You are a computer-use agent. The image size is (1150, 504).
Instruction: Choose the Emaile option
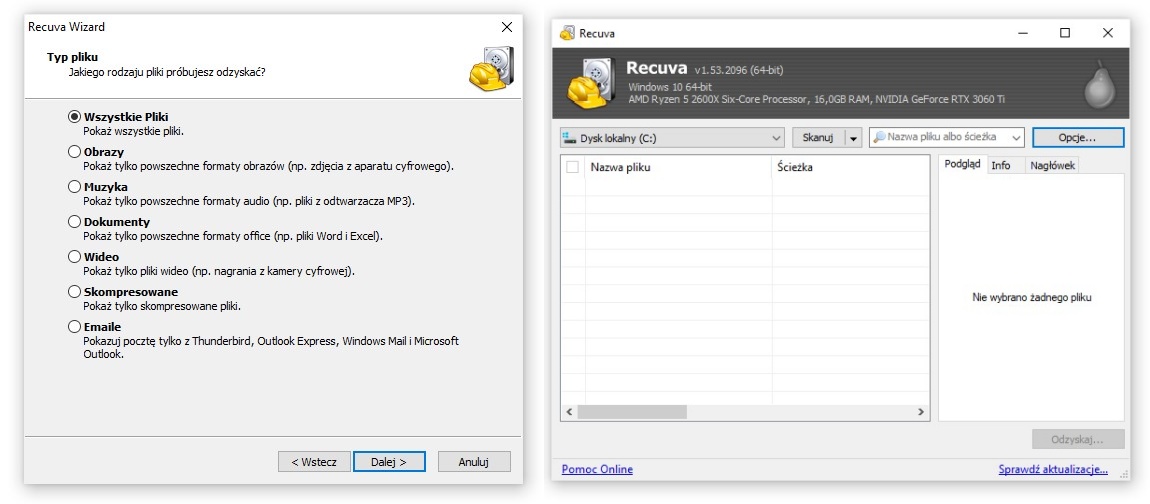tap(74, 326)
